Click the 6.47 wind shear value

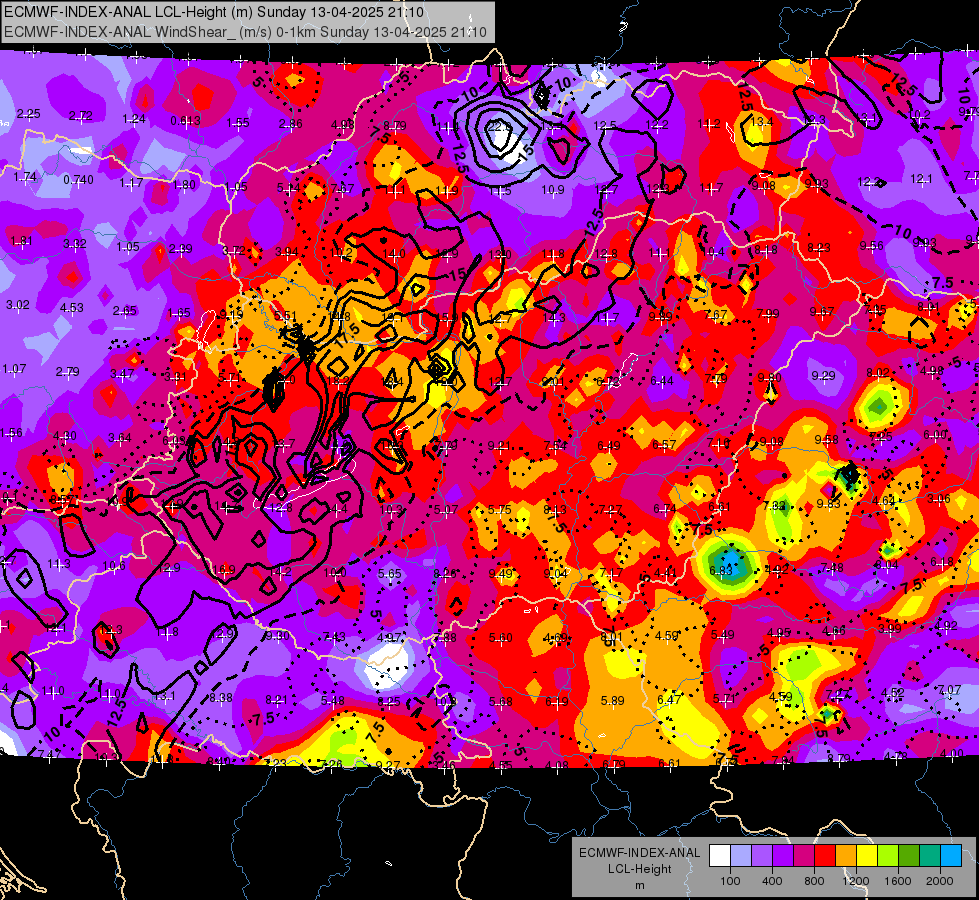(x=669, y=700)
